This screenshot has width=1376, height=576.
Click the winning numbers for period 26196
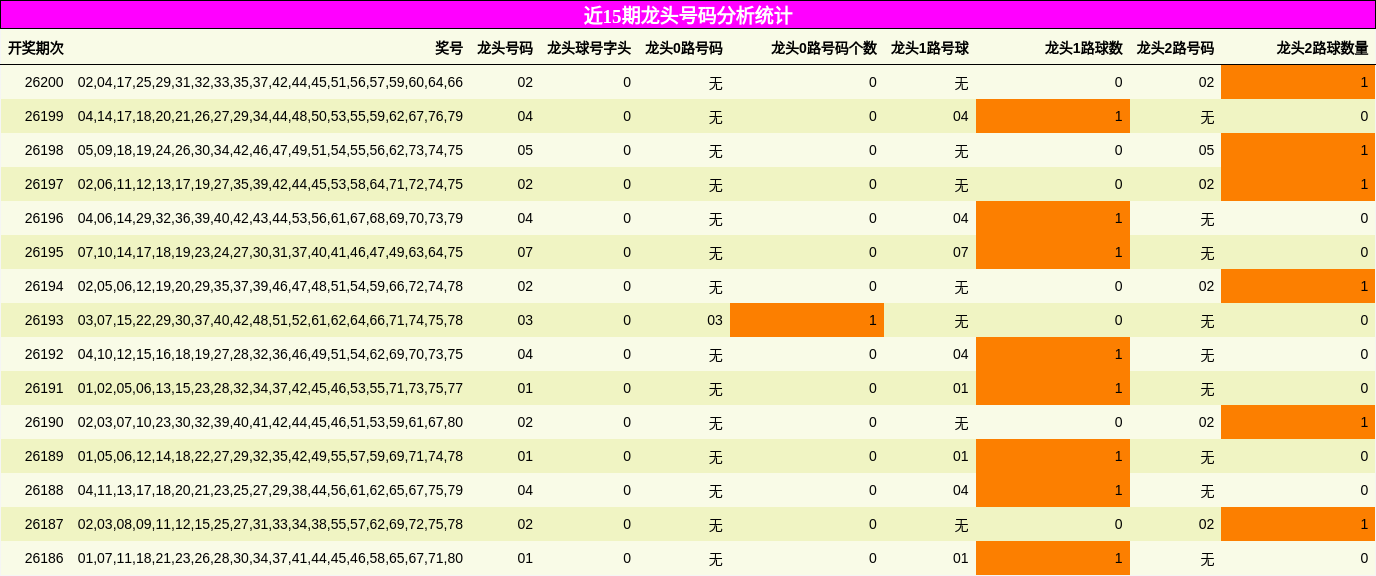pos(270,218)
